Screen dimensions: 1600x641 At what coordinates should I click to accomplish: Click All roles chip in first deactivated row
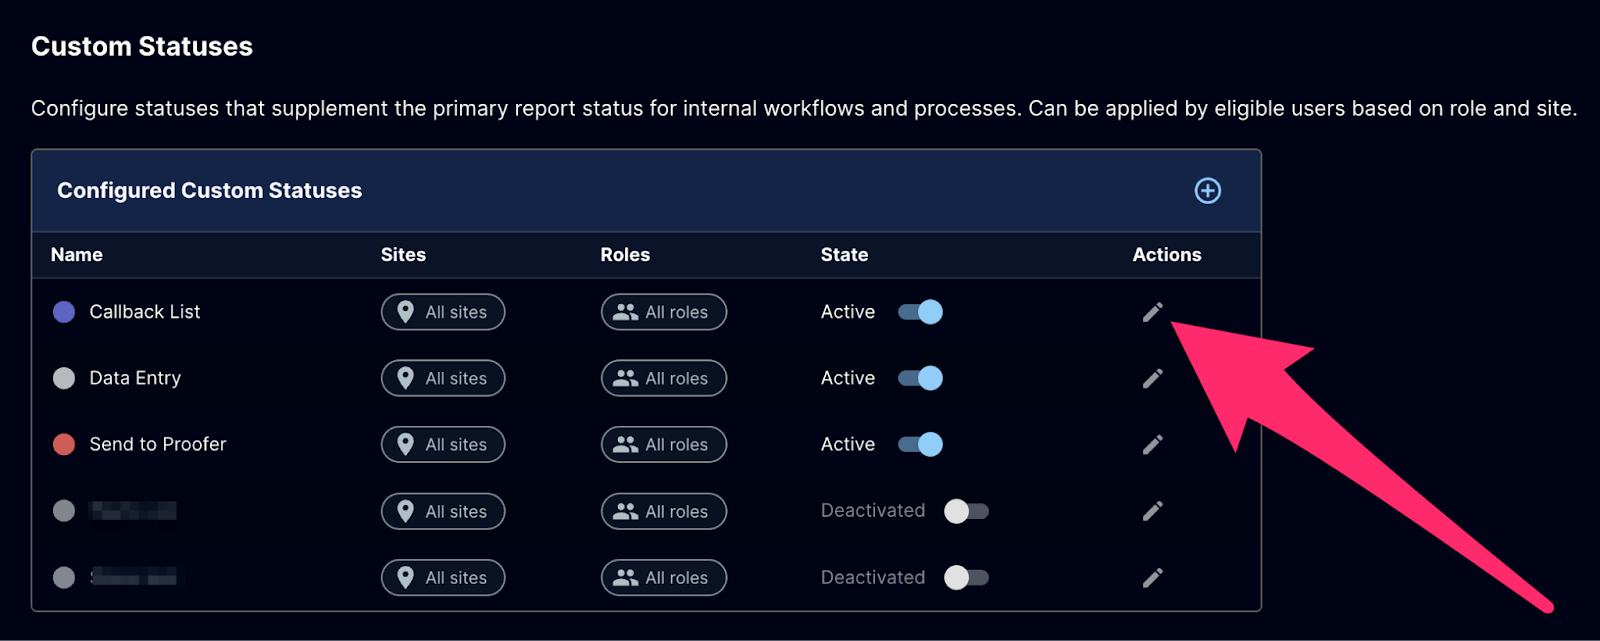click(x=664, y=511)
